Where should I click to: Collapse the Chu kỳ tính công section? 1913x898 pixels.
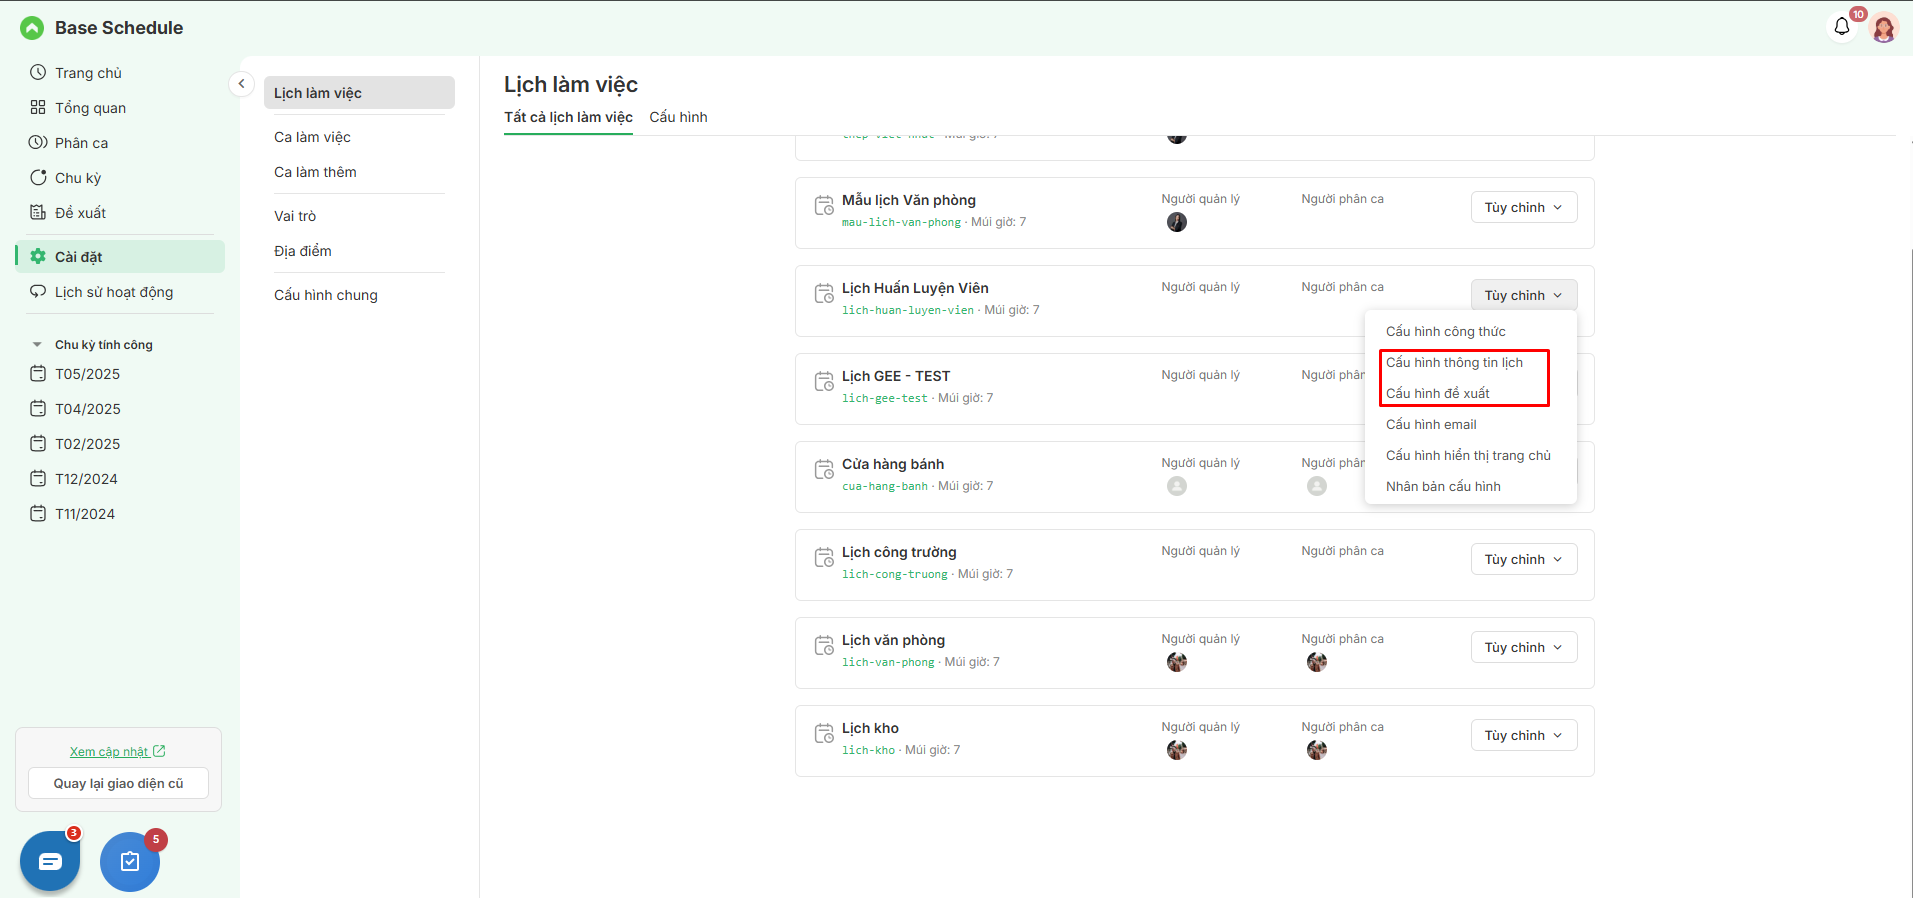click(x=37, y=345)
